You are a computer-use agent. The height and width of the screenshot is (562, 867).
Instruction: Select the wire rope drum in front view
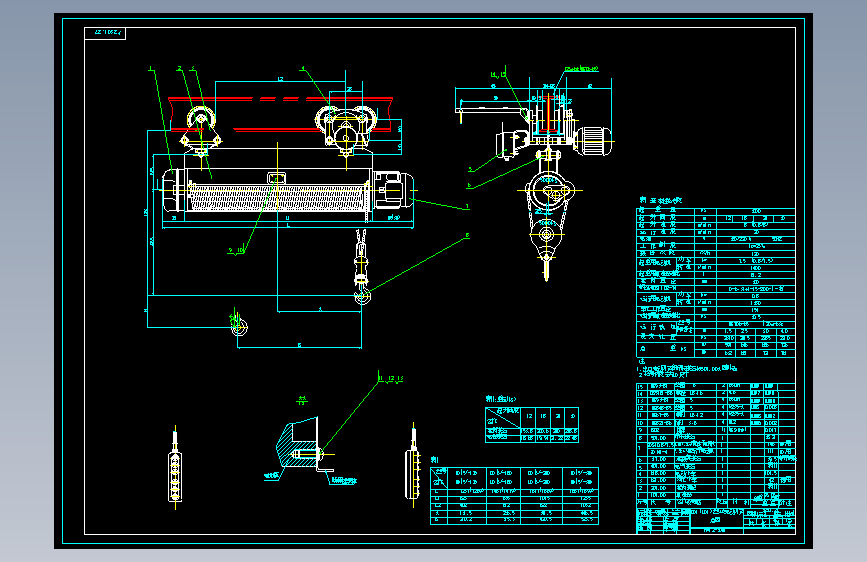pos(278,197)
